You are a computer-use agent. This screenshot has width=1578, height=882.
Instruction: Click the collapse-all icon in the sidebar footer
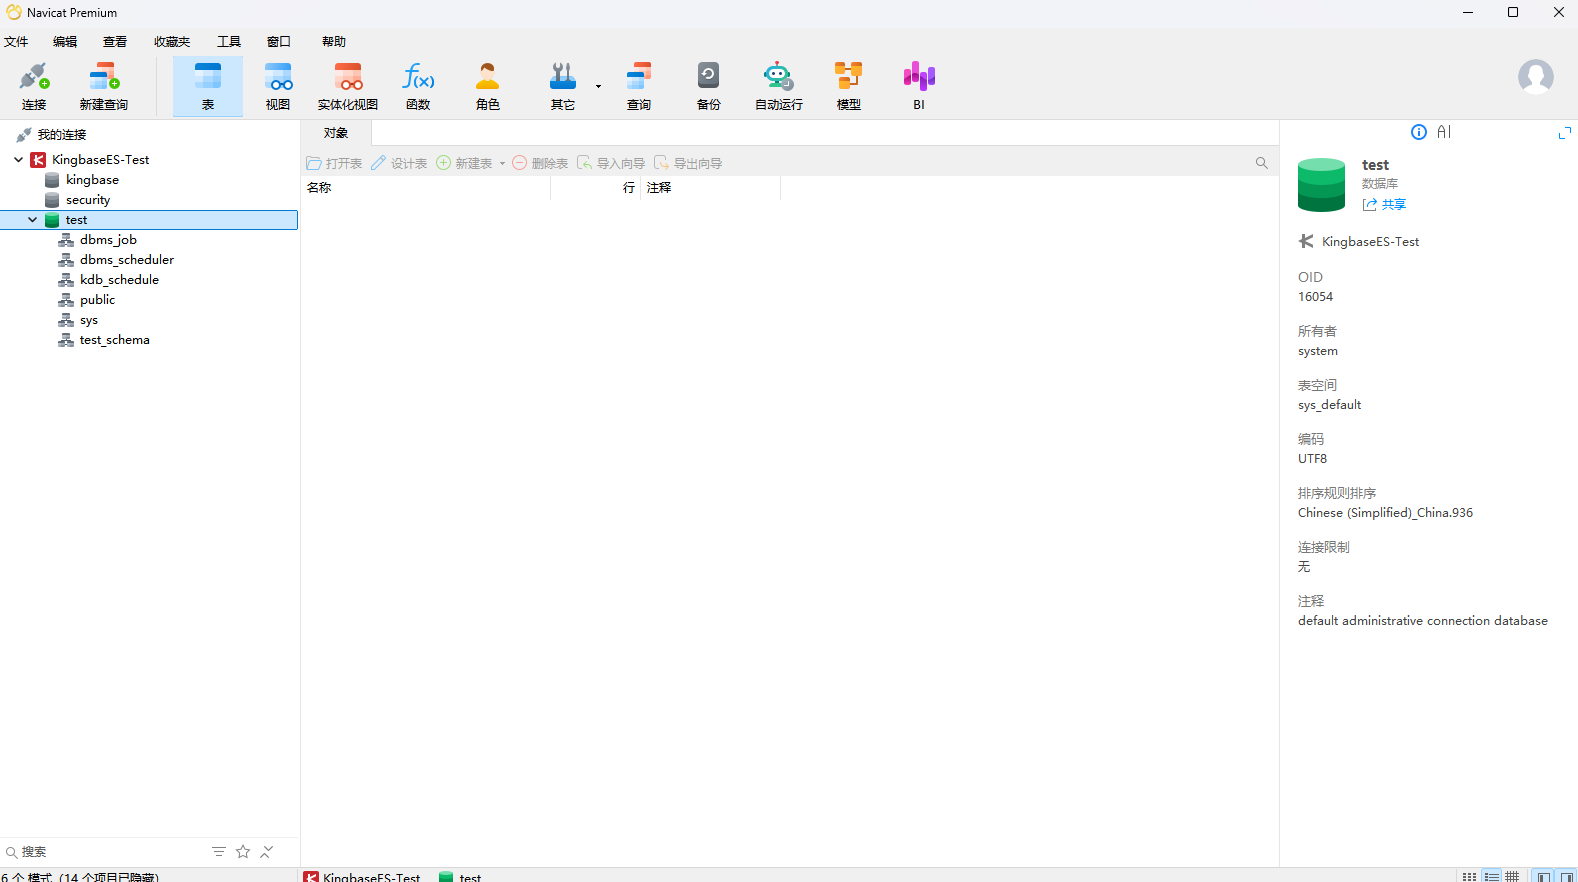[267, 852]
